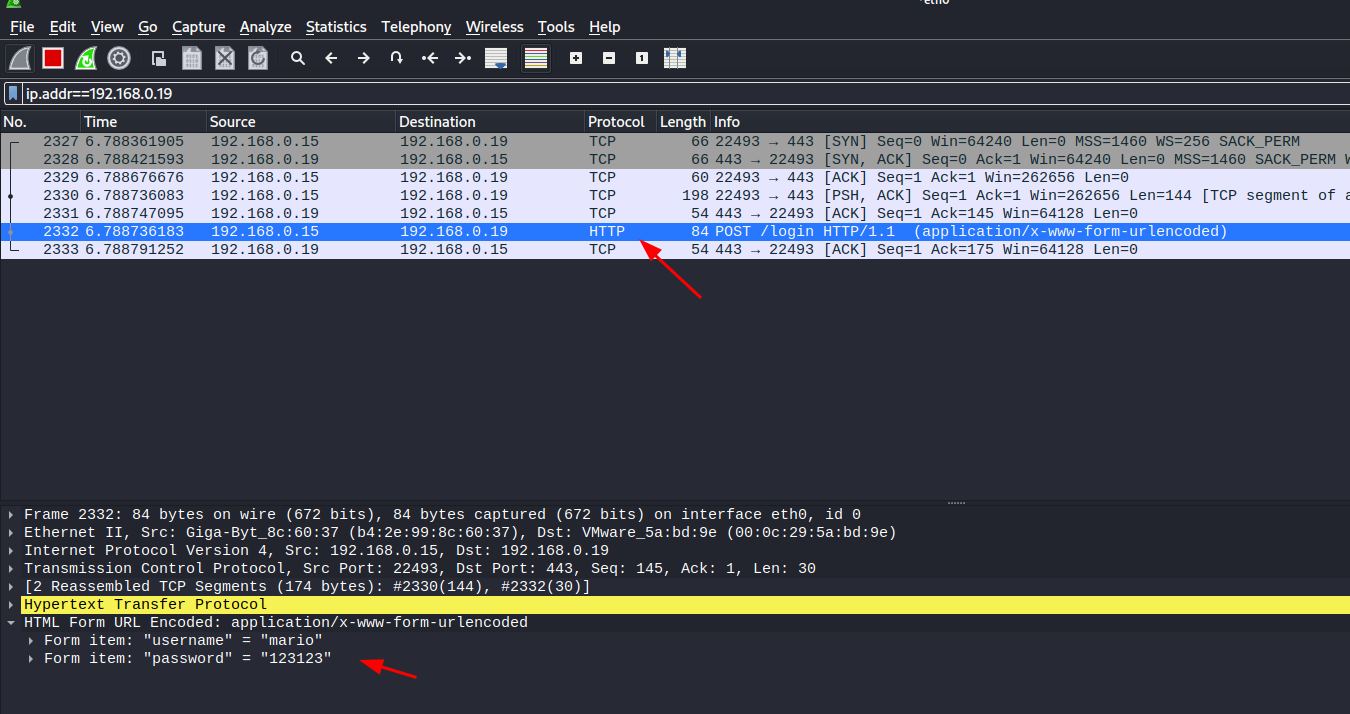Viewport: 1350px width, 714px height.
Task: Zoom out main window text
Action: point(609,58)
